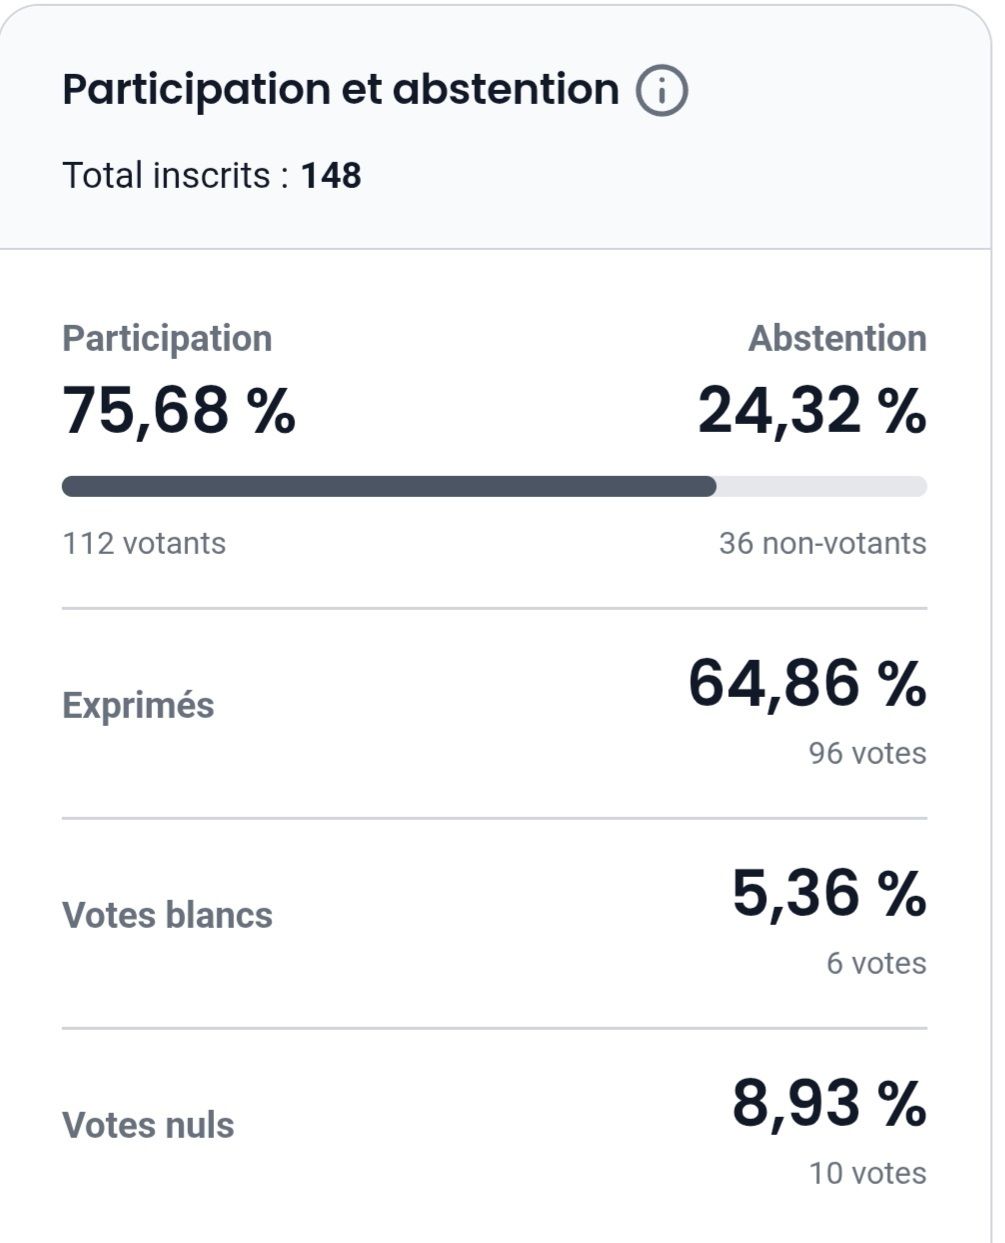Click the '112 votants' caption
1005x1243 pixels.
click(x=144, y=543)
